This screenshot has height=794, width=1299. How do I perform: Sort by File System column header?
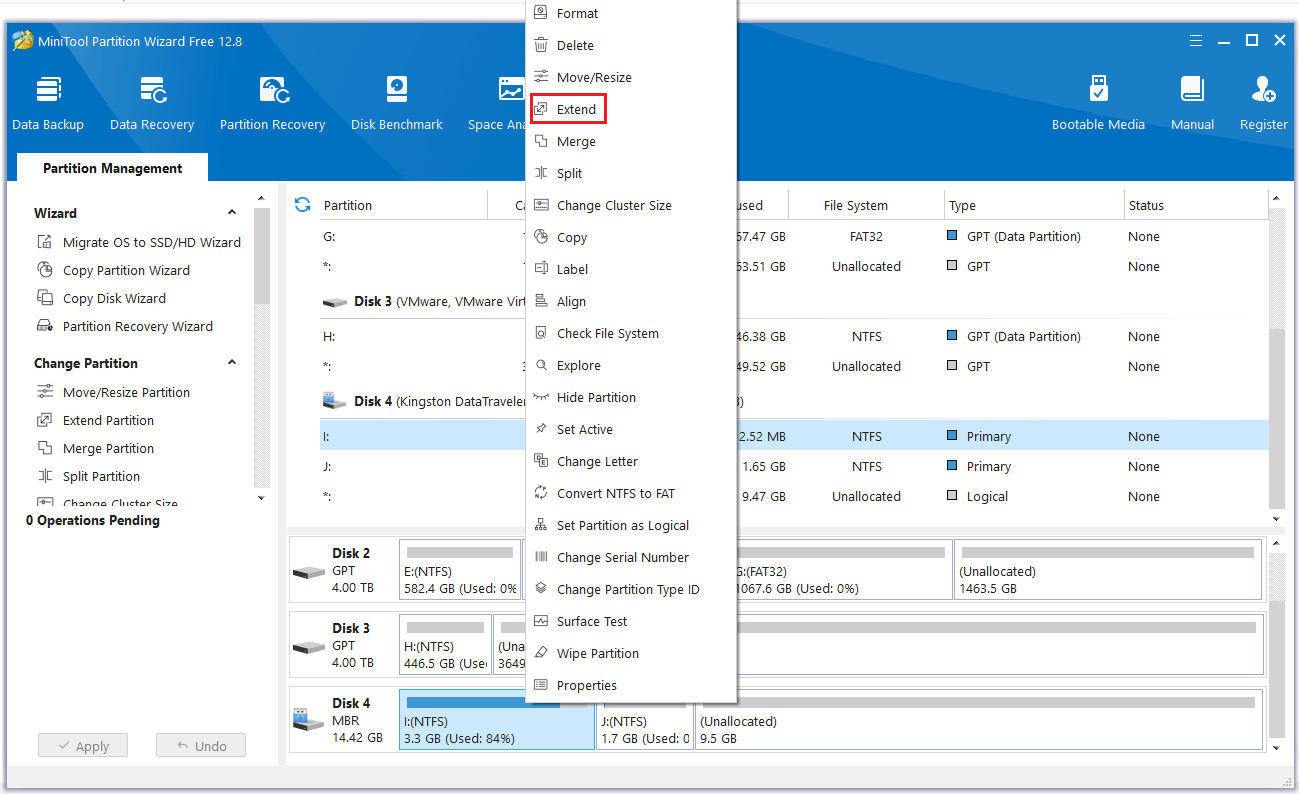(866, 205)
